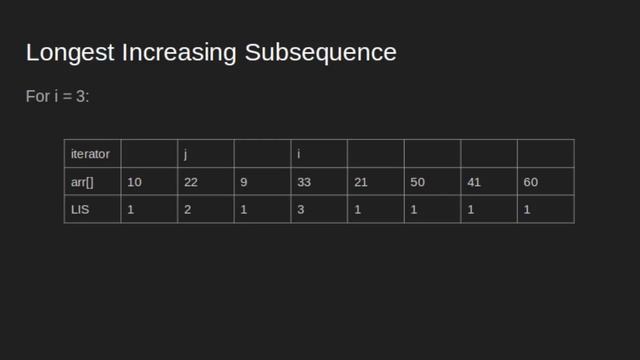Click the 'Longest Increasing Subsequence' title
This screenshot has width=640, height=360.
pyautogui.click(x=211, y=53)
